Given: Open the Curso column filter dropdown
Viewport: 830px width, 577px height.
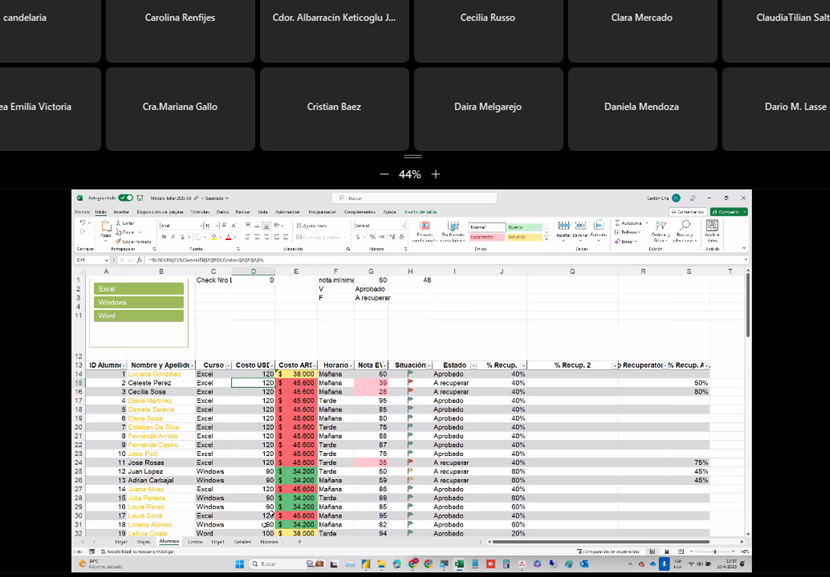Looking at the screenshot, I should click(x=229, y=365).
